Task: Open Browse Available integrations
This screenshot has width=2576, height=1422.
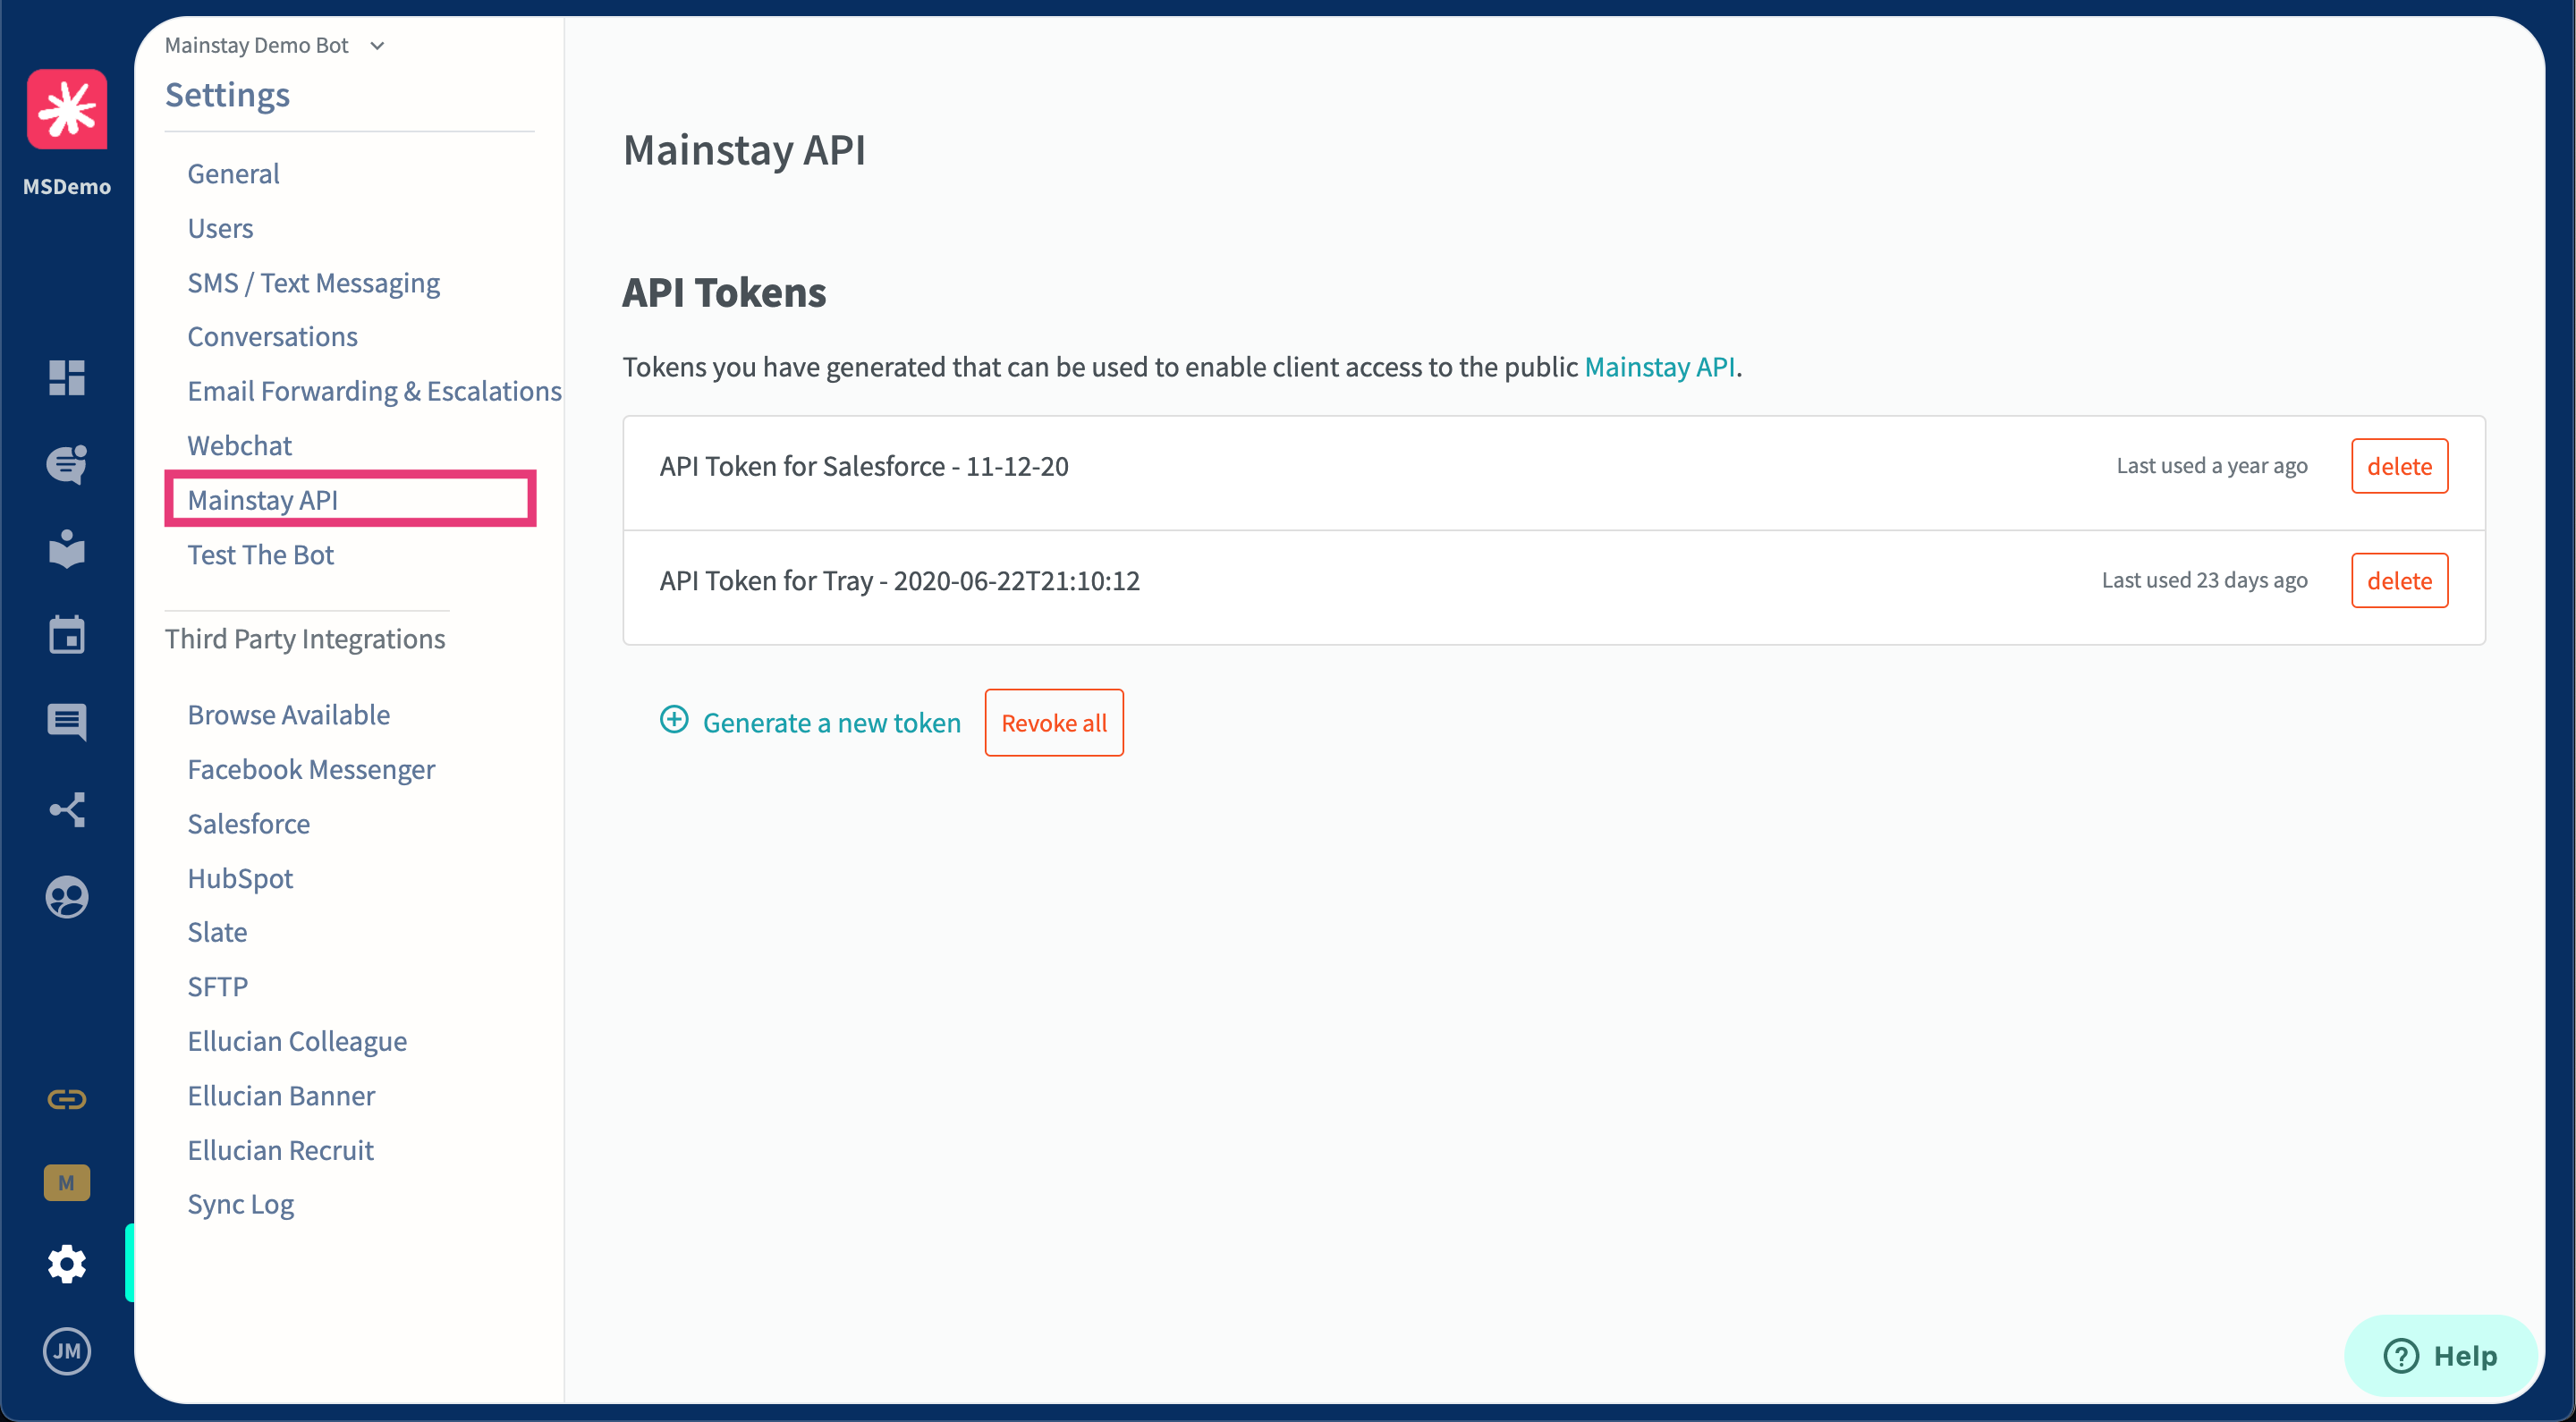Action: (288, 715)
